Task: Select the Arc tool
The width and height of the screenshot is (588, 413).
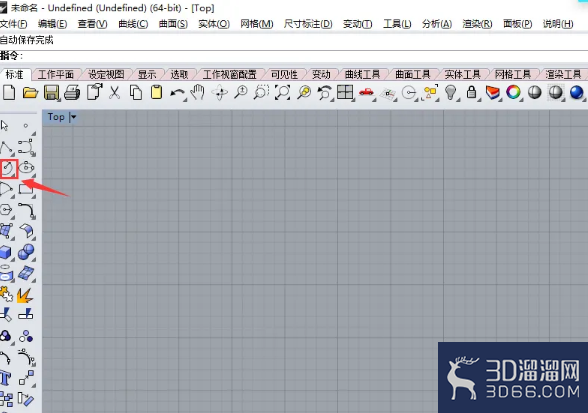Action: tap(6, 189)
